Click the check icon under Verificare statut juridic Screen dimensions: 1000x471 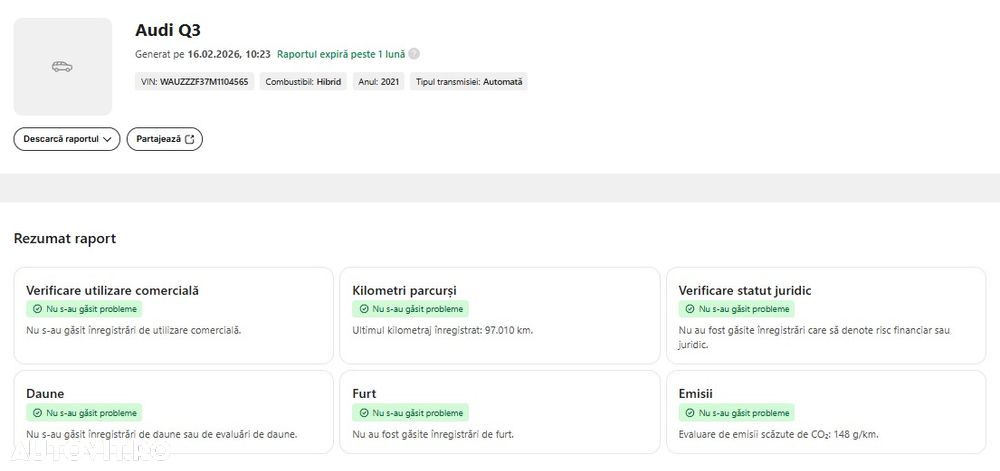(690, 310)
